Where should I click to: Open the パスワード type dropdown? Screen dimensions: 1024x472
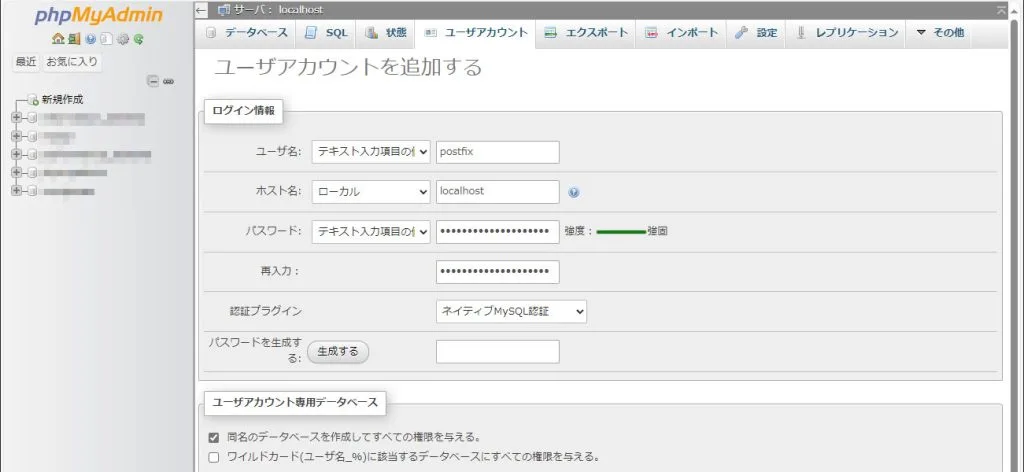(371, 231)
